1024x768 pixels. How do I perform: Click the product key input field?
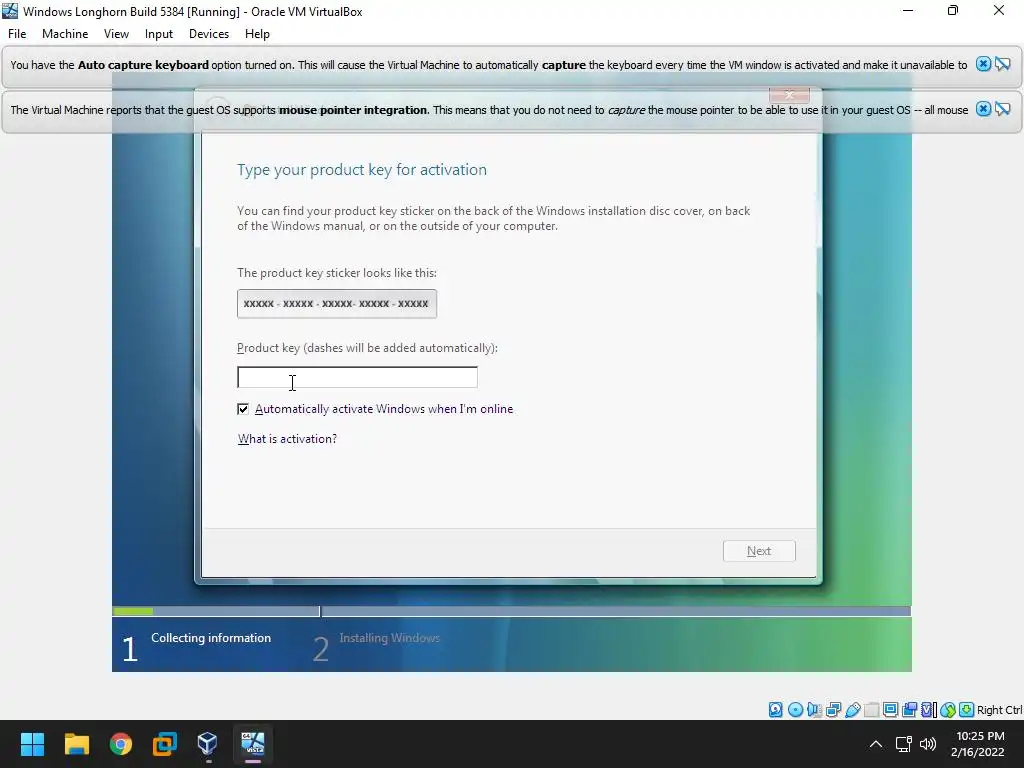coord(357,377)
